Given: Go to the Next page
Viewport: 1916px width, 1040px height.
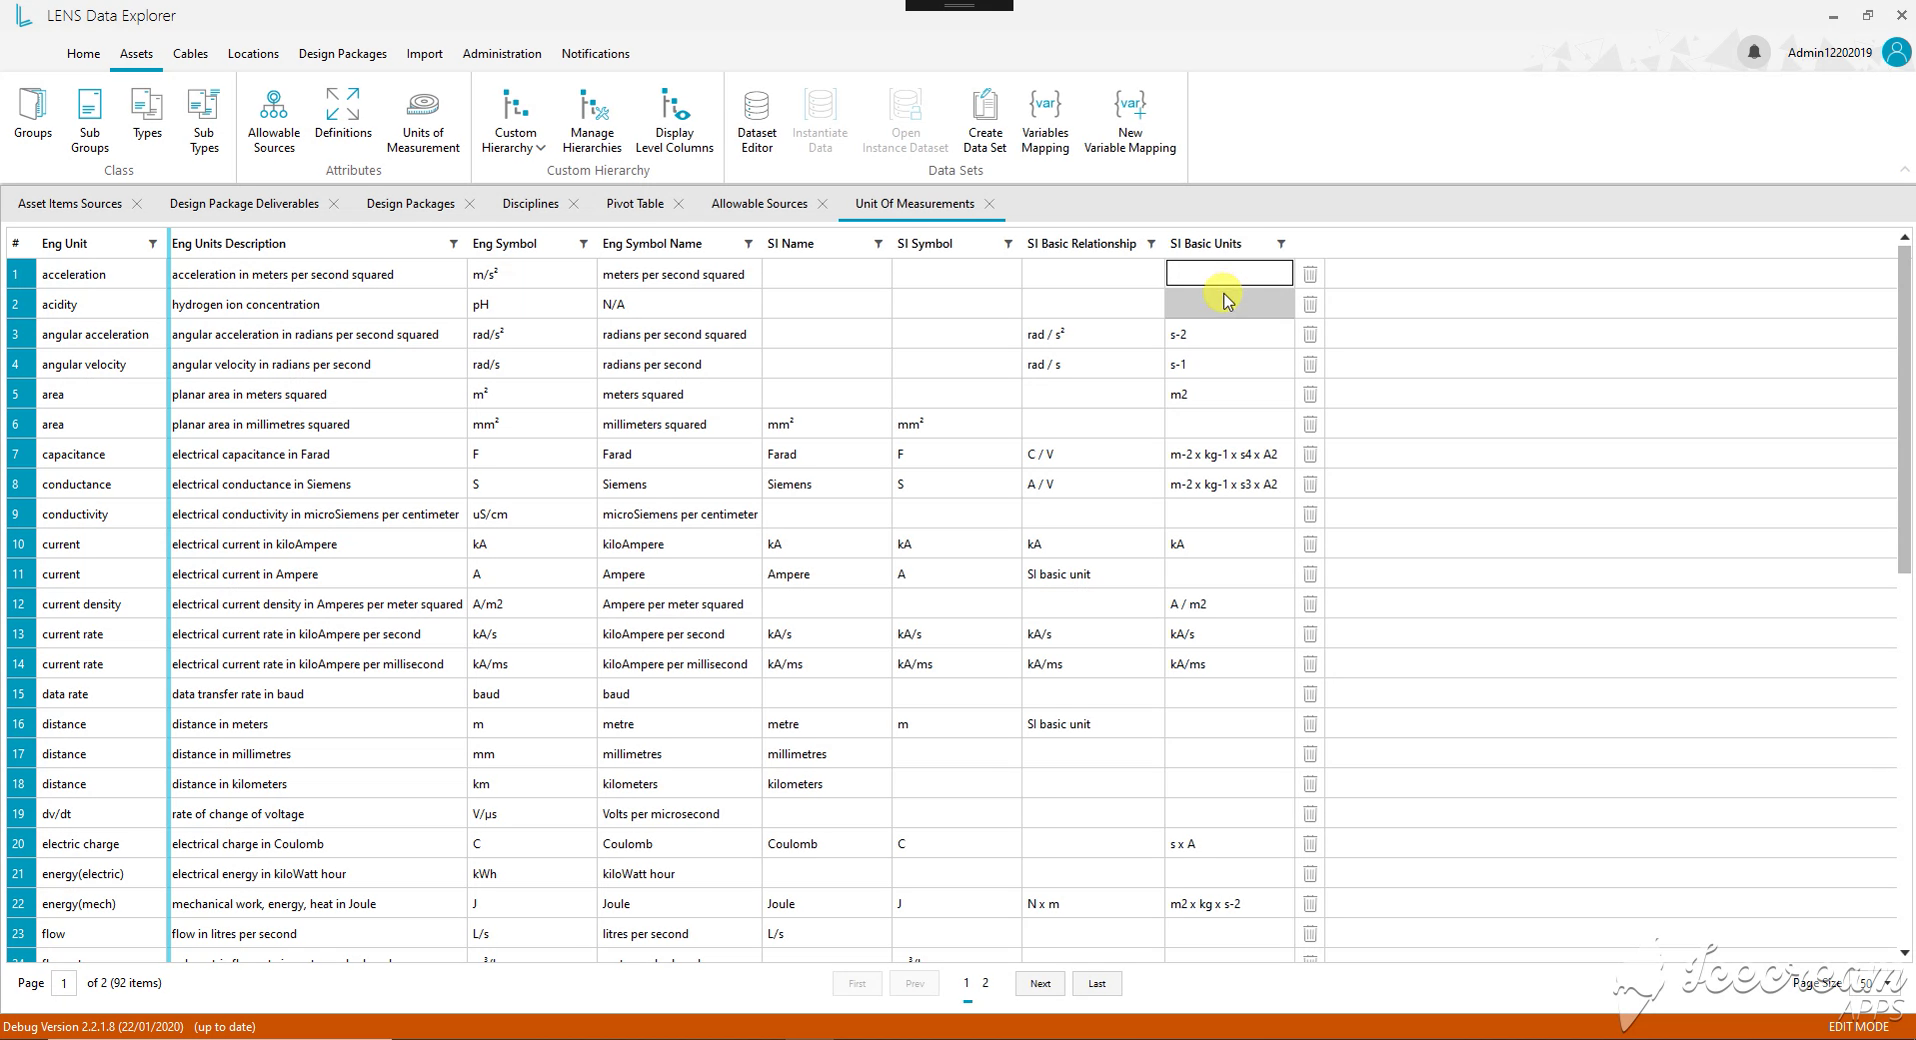Looking at the screenshot, I should pos(1040,984).
